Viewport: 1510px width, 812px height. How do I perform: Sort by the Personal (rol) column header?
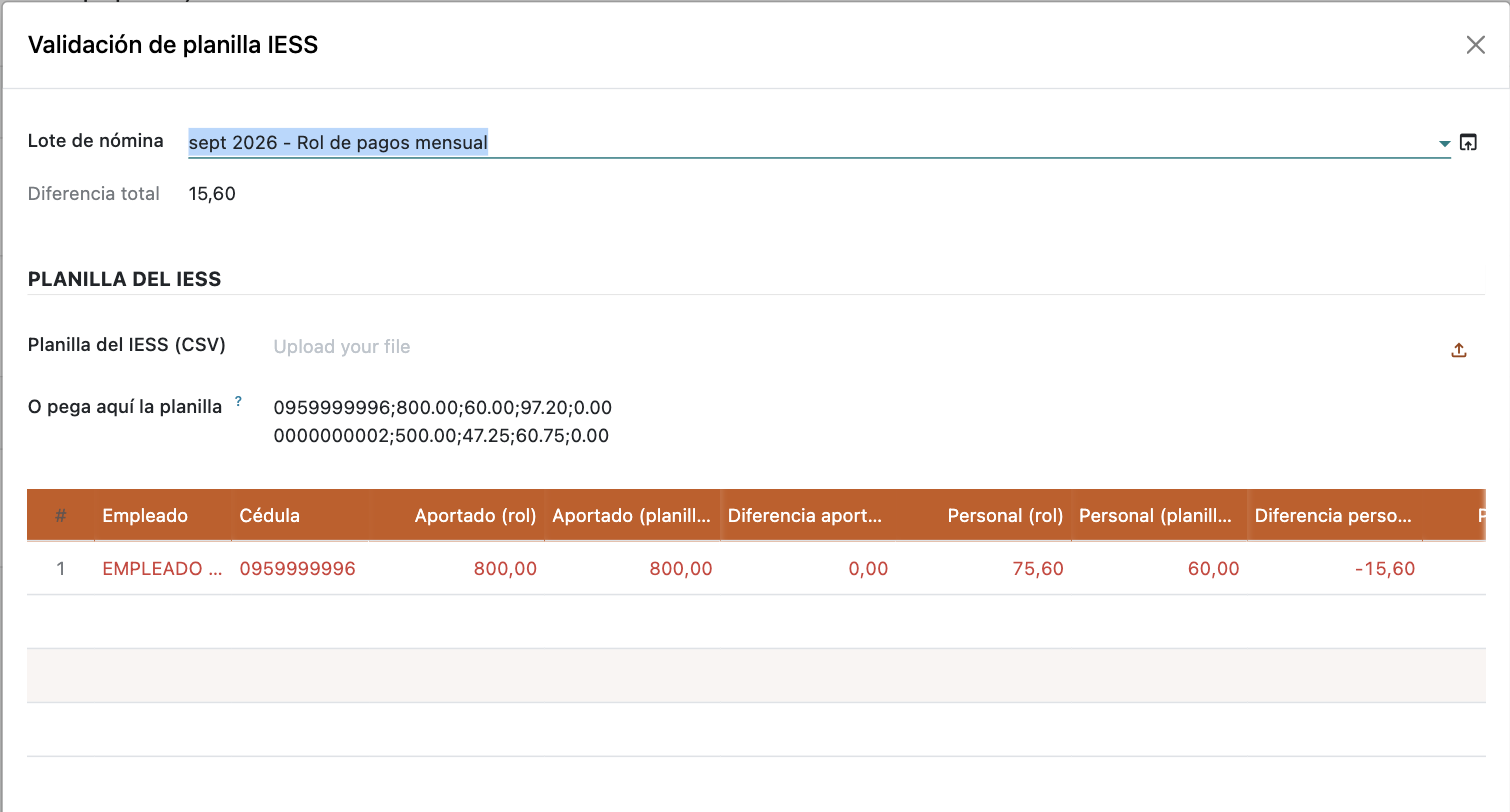point(984,516)
